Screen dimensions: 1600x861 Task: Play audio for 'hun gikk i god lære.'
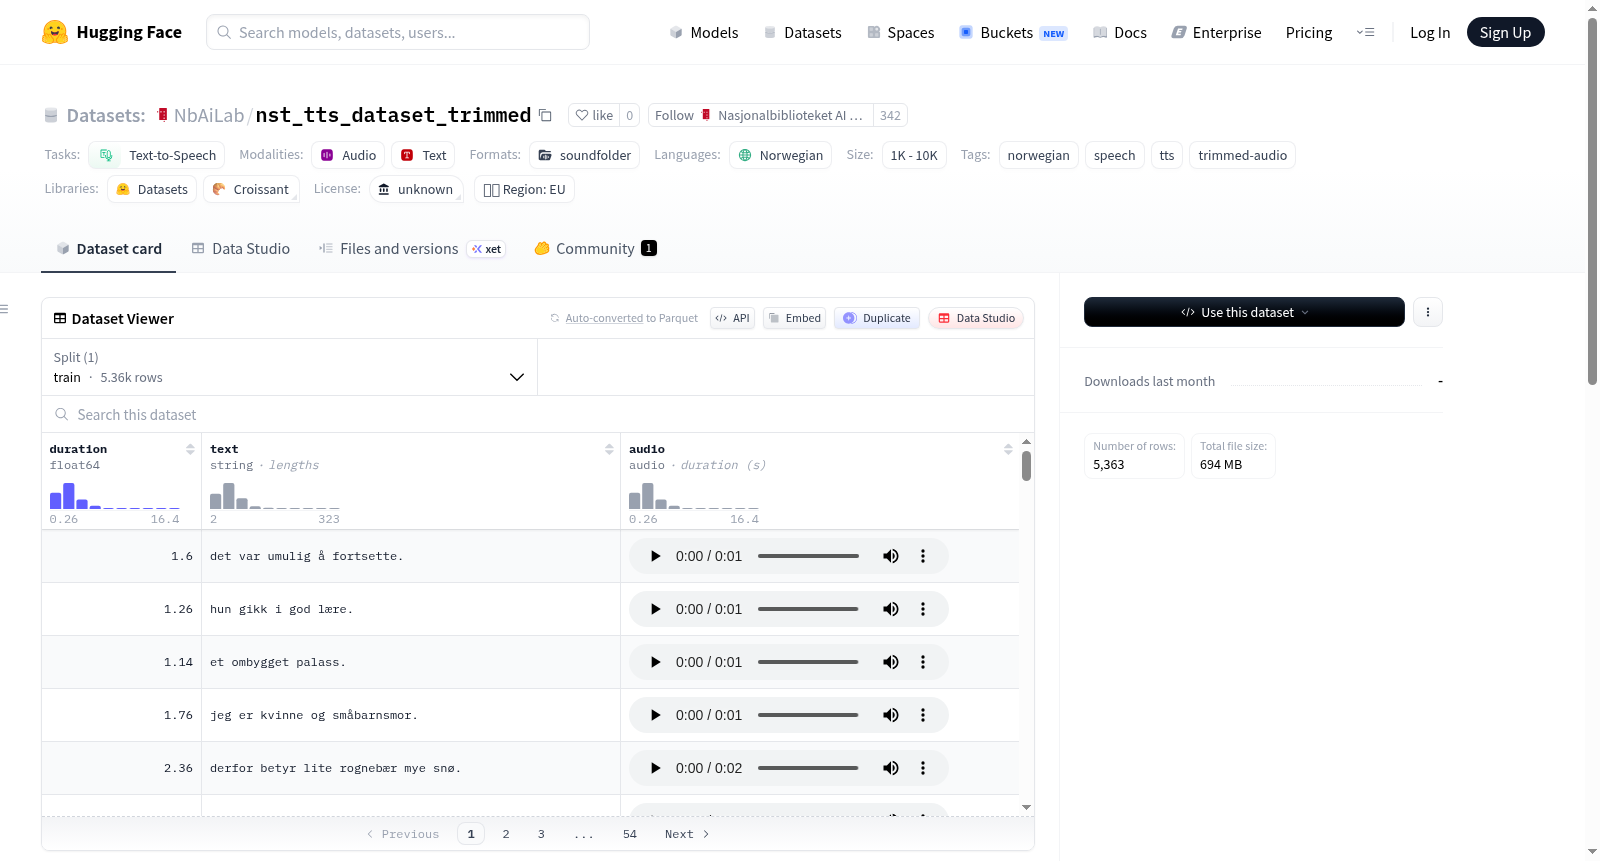pos(655,609)
